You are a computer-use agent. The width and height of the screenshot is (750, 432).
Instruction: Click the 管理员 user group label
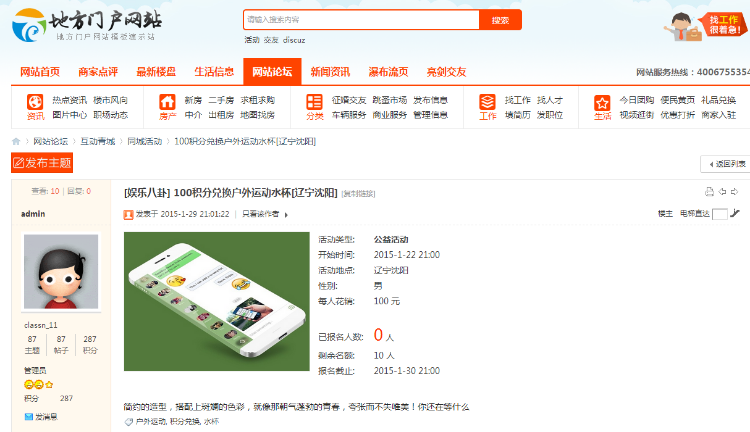point(35,370)
